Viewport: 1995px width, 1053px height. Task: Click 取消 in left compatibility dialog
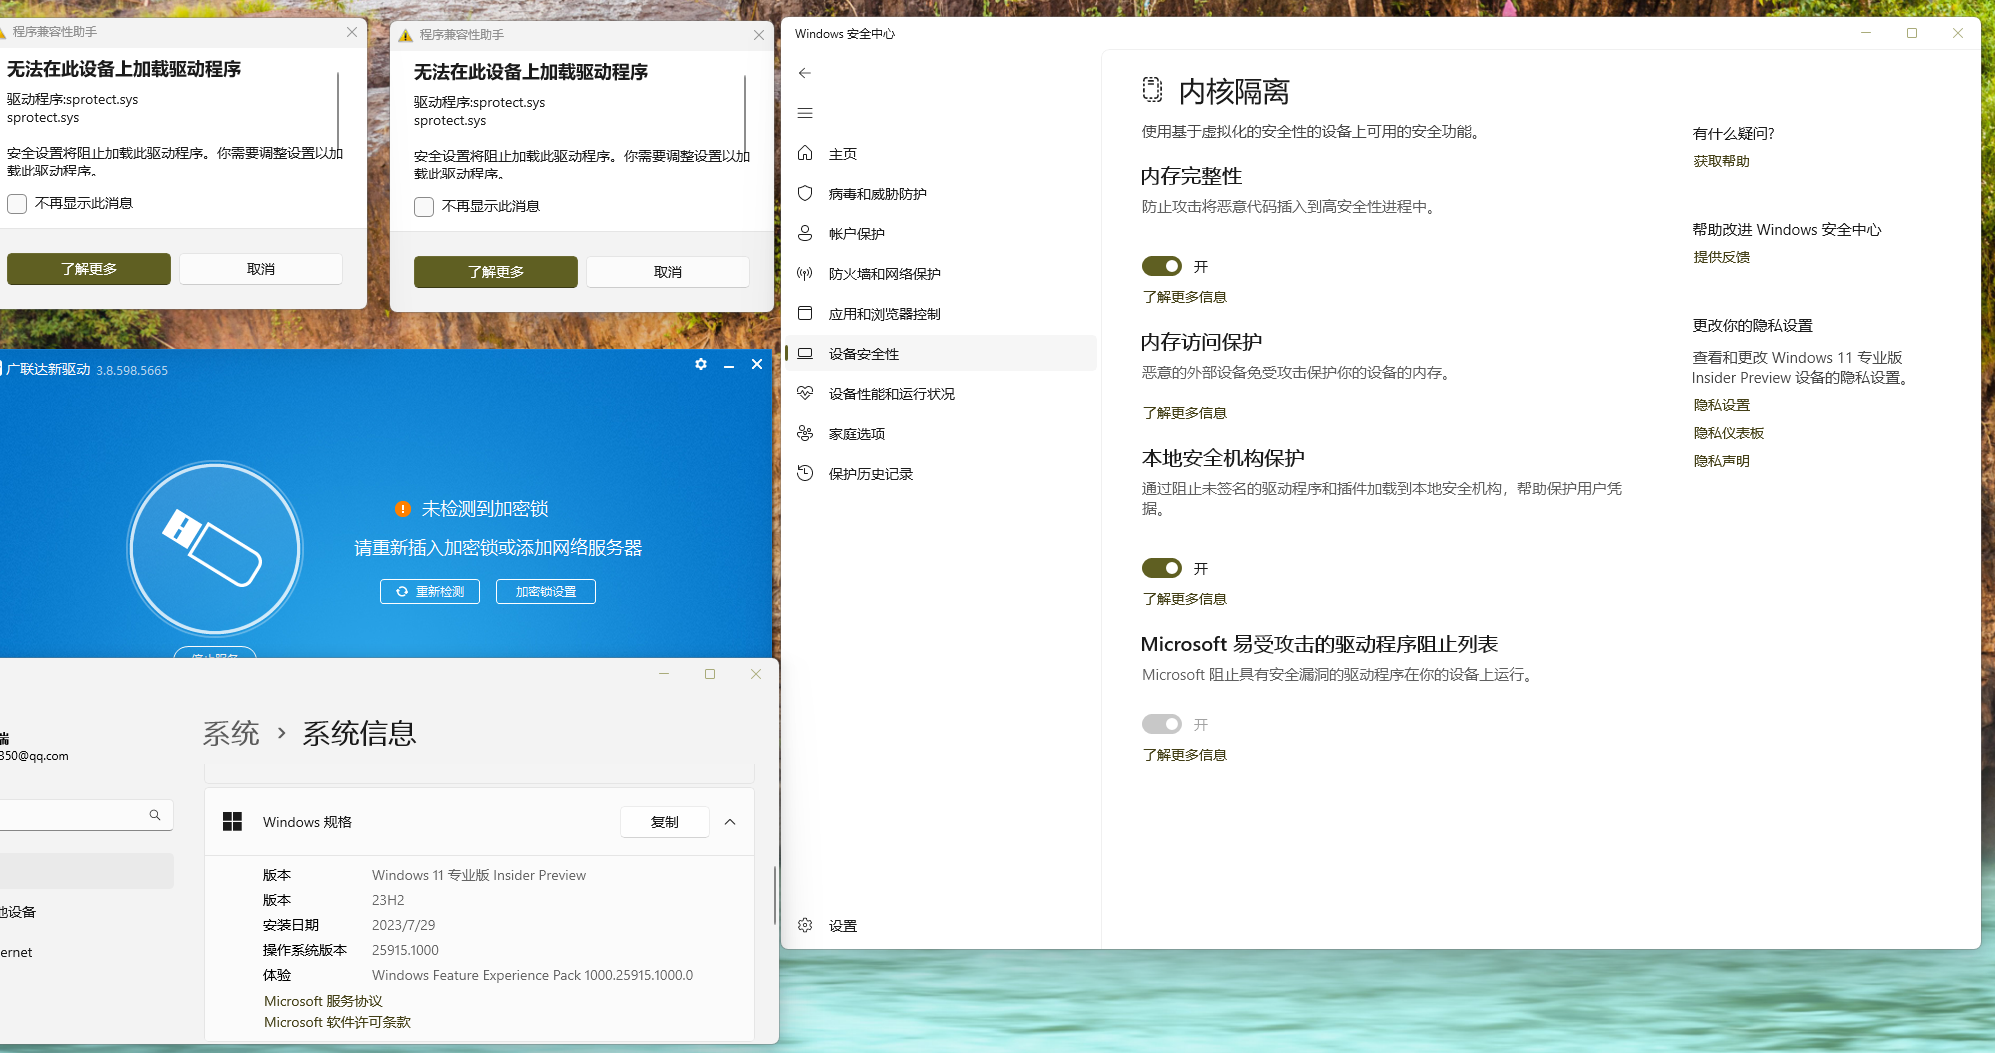(261, 269)
